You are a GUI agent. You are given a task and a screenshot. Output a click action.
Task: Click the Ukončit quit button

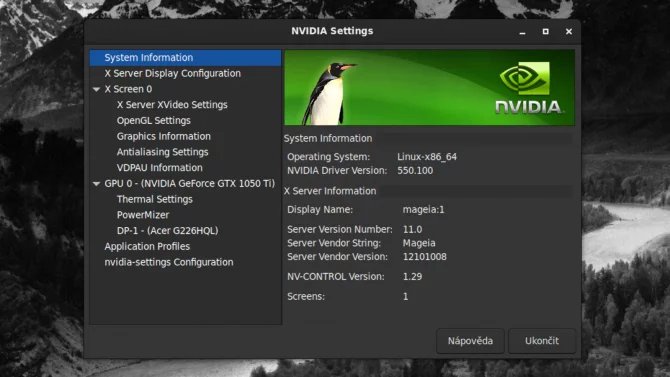coord(542,341)
